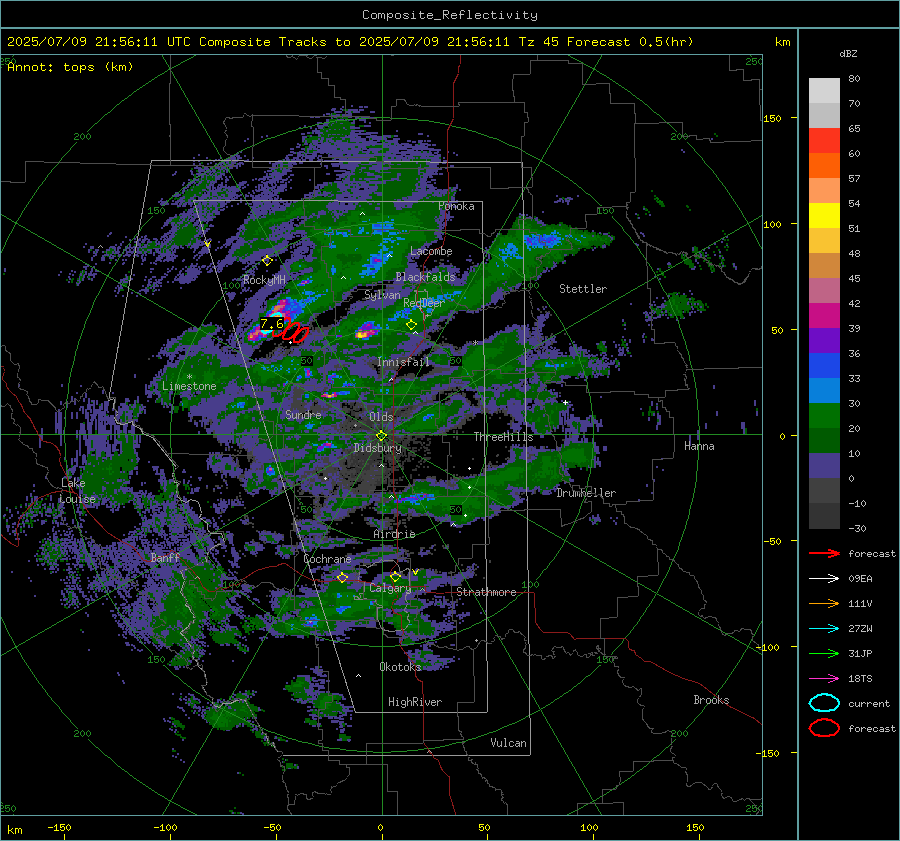Click the yellow diamond marker at Red Deer
Viewport: 900px width, 841px height.
(411, 325)
